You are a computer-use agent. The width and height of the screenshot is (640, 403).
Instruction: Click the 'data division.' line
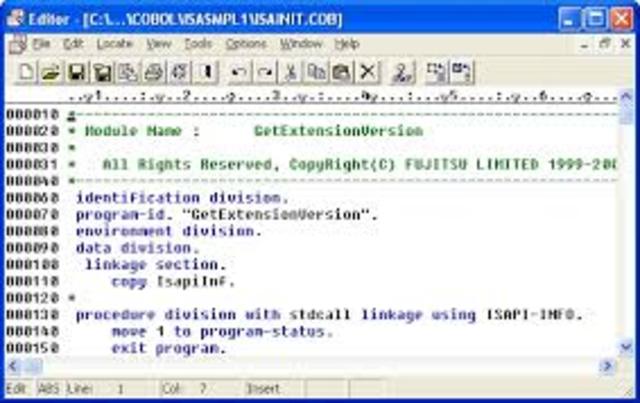138,248
